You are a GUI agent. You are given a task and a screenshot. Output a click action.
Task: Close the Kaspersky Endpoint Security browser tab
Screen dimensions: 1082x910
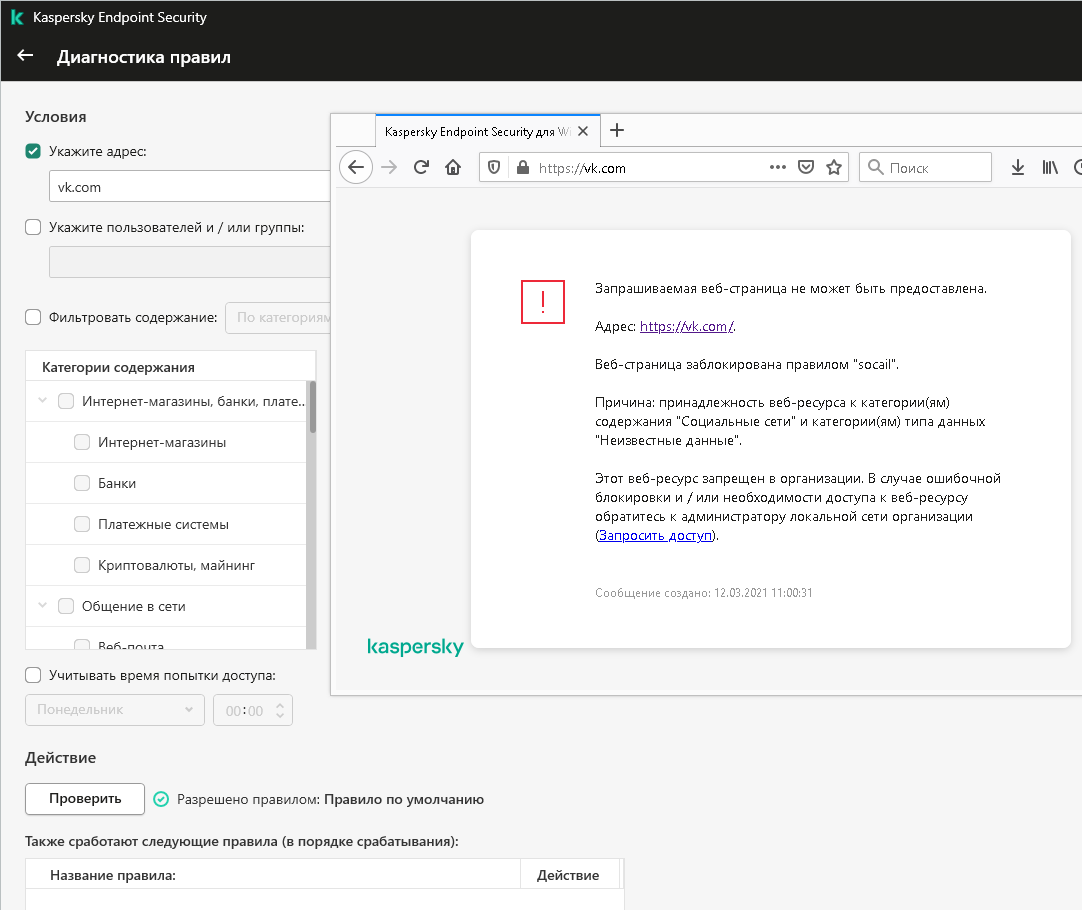point(584,131)
